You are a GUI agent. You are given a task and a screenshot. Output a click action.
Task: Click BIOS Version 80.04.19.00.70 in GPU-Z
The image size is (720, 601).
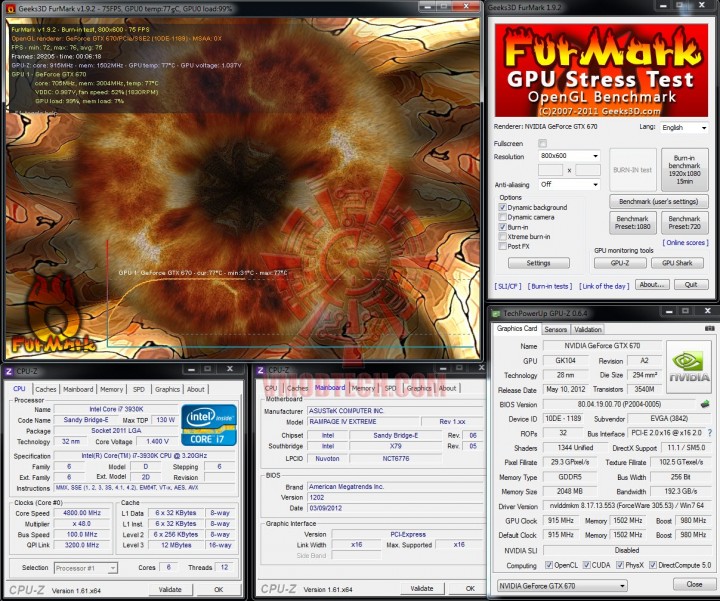click(619, 404)
